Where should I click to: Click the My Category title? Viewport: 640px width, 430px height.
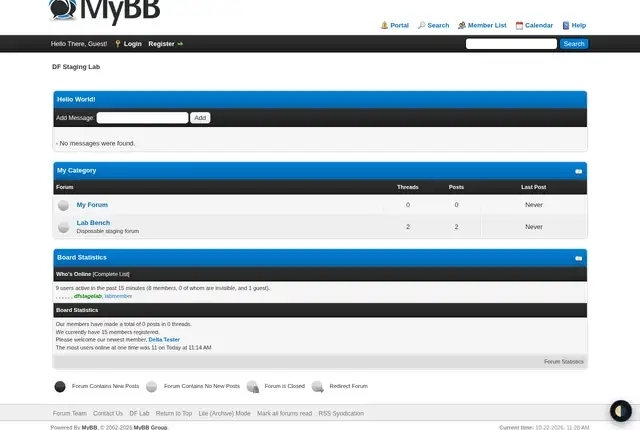tap(77, 170)
